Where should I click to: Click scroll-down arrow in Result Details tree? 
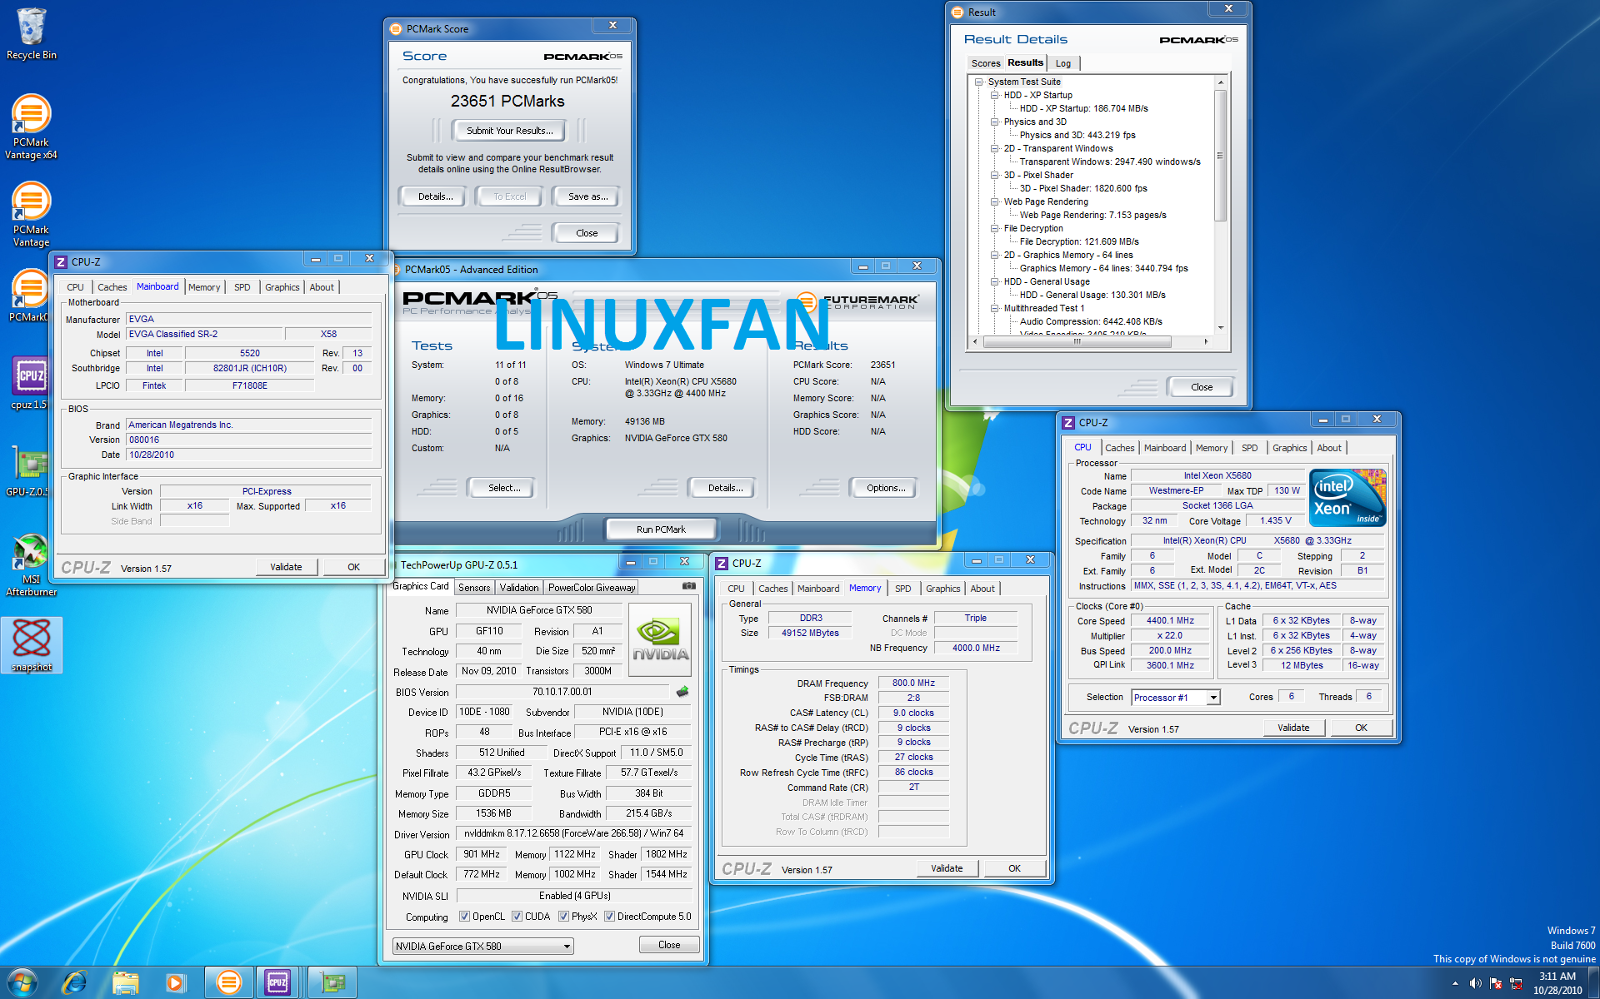(1220, 328)
